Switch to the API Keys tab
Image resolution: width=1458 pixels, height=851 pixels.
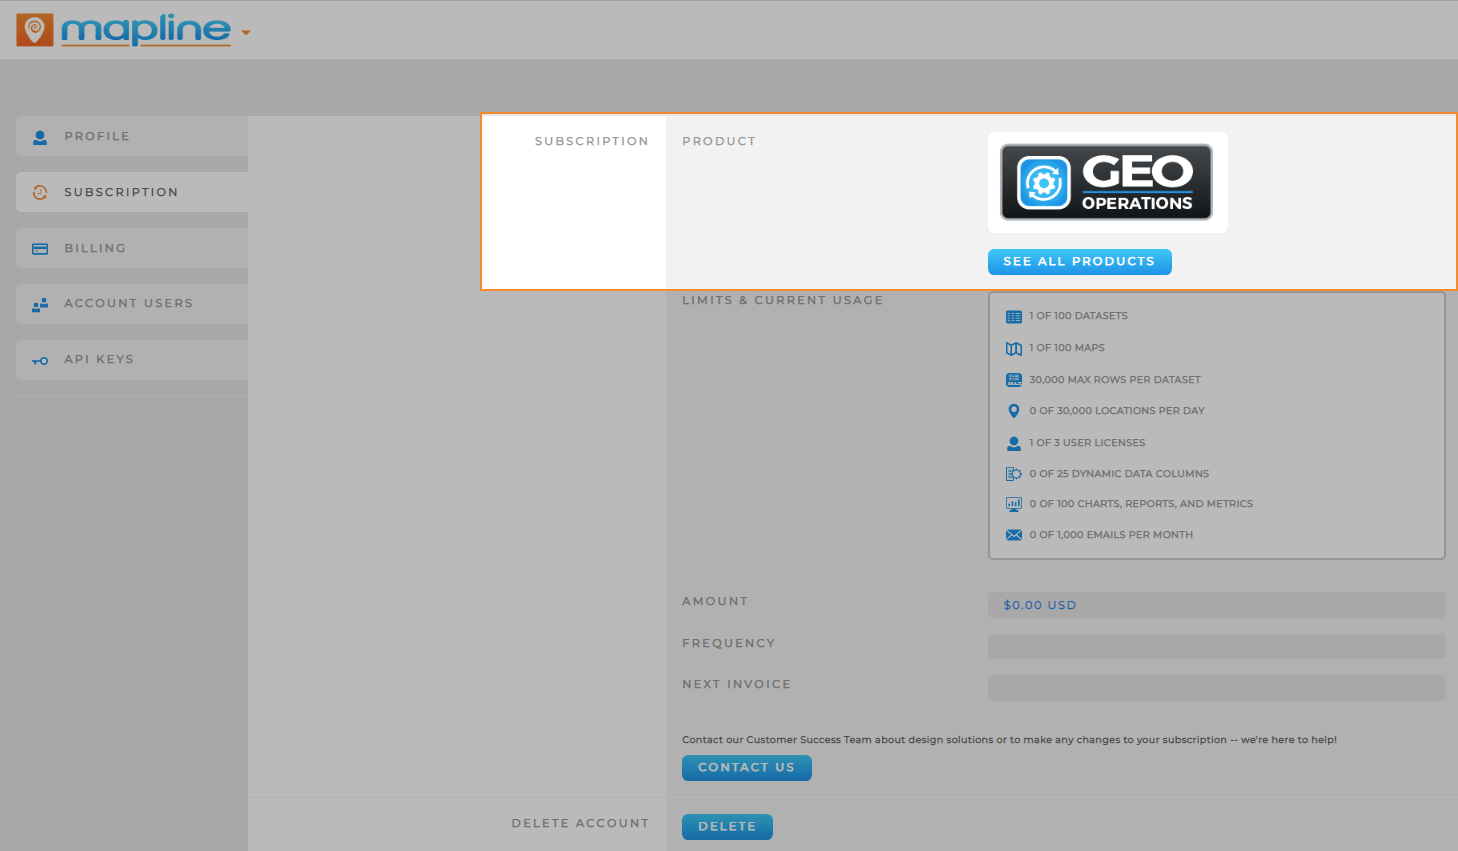pos(132,360)
